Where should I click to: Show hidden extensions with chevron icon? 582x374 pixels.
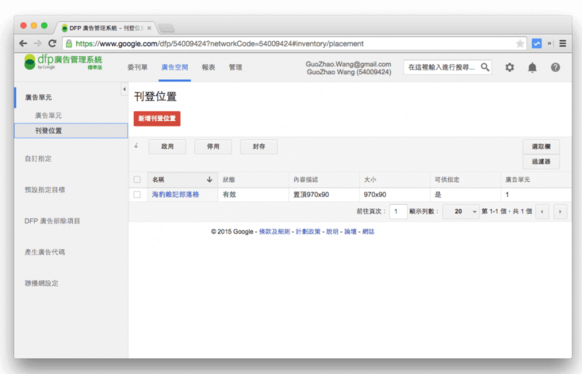[x=550, y=43]
